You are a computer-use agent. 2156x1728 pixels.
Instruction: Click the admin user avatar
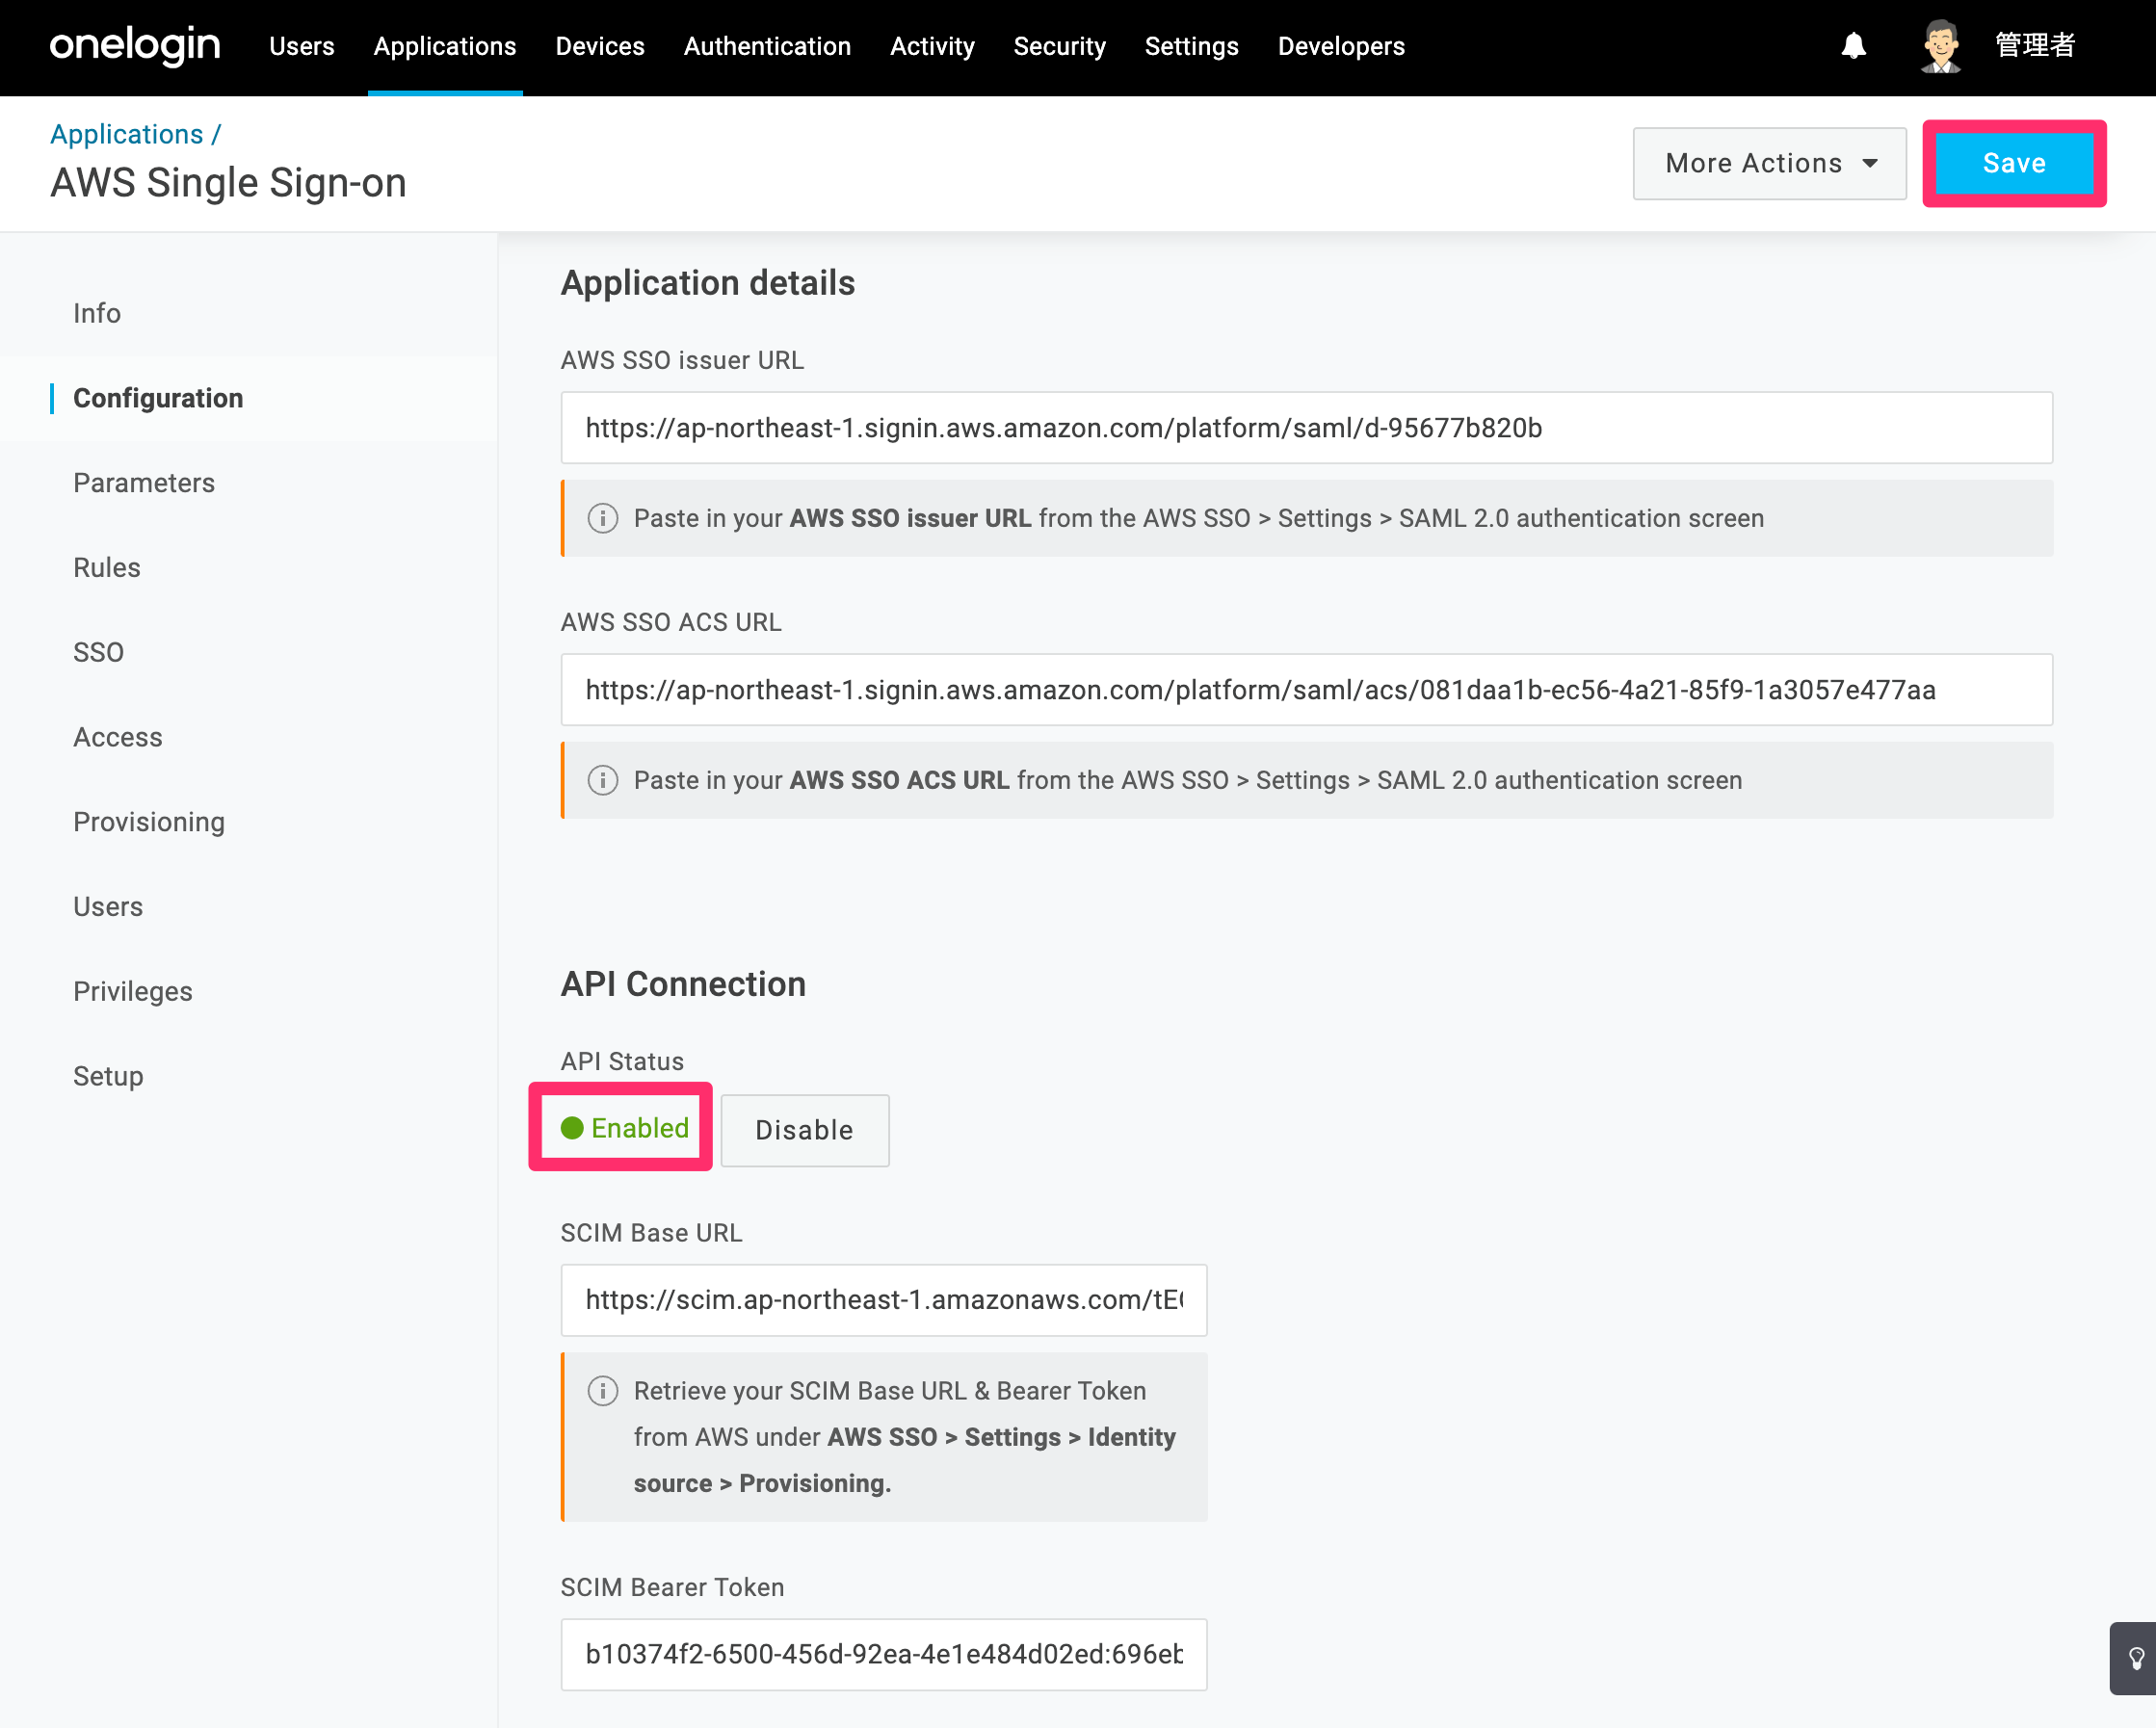coord(1940,46)
